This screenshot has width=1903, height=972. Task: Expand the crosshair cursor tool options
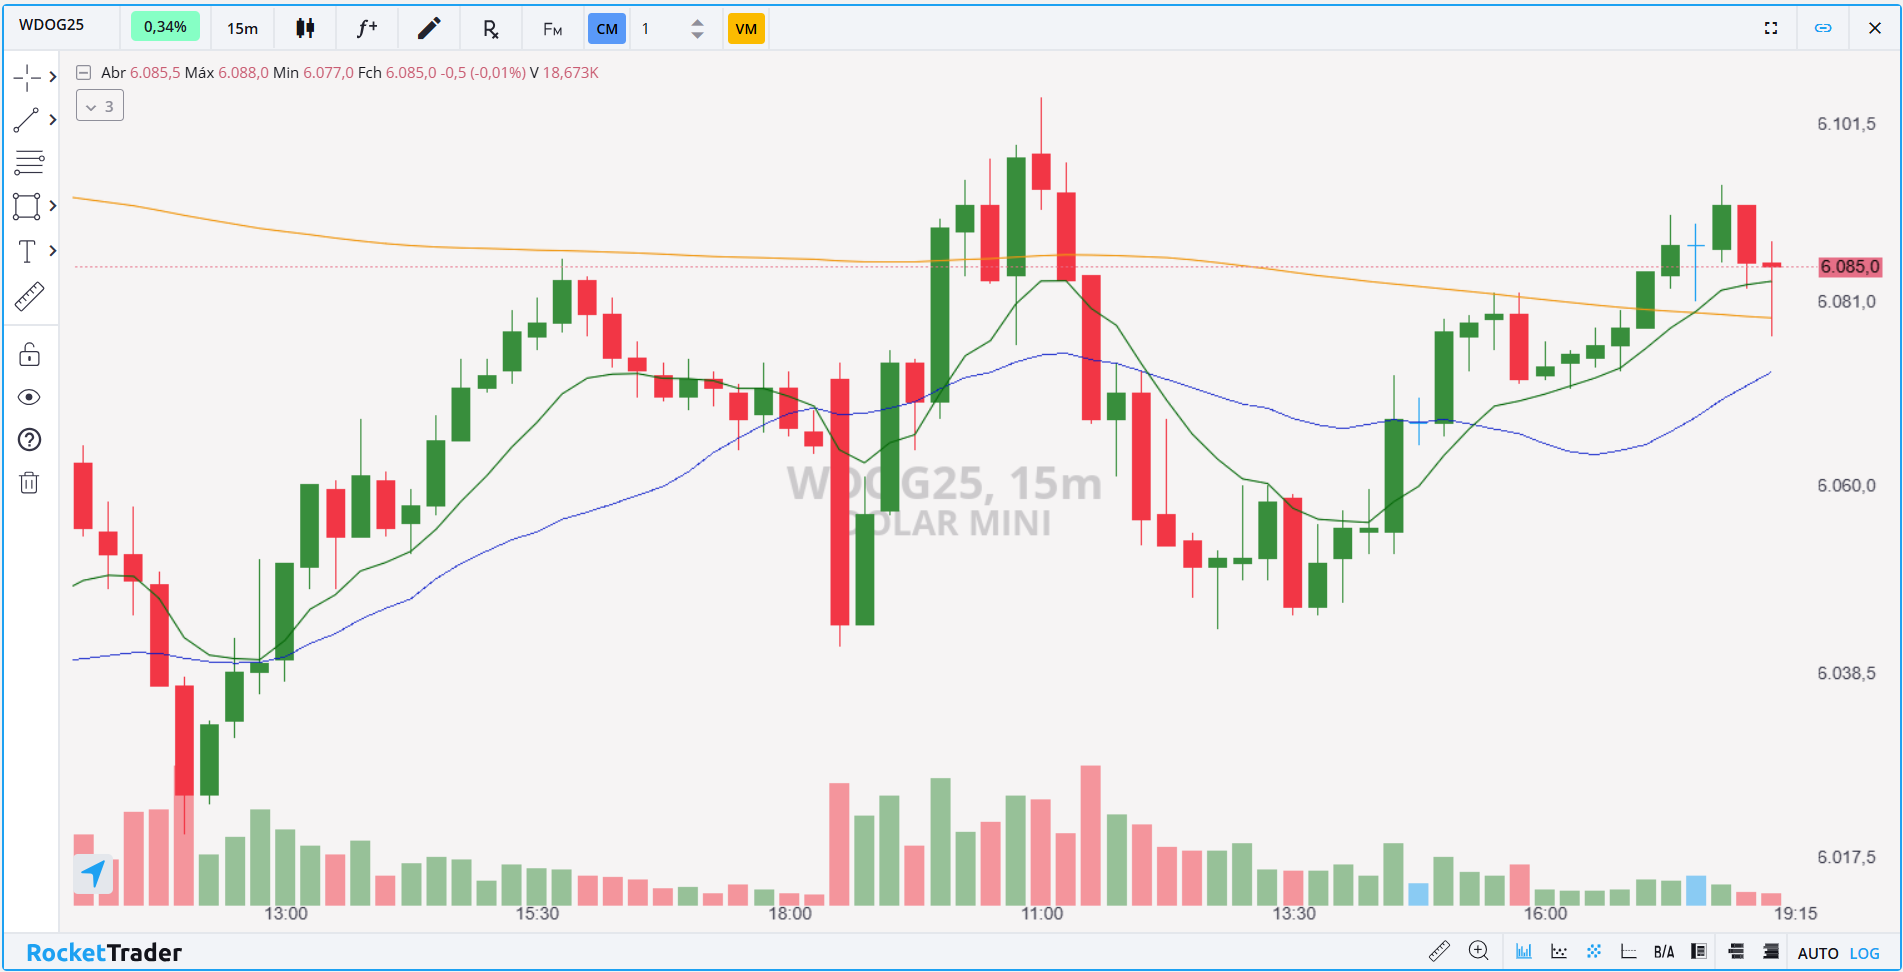52,77
